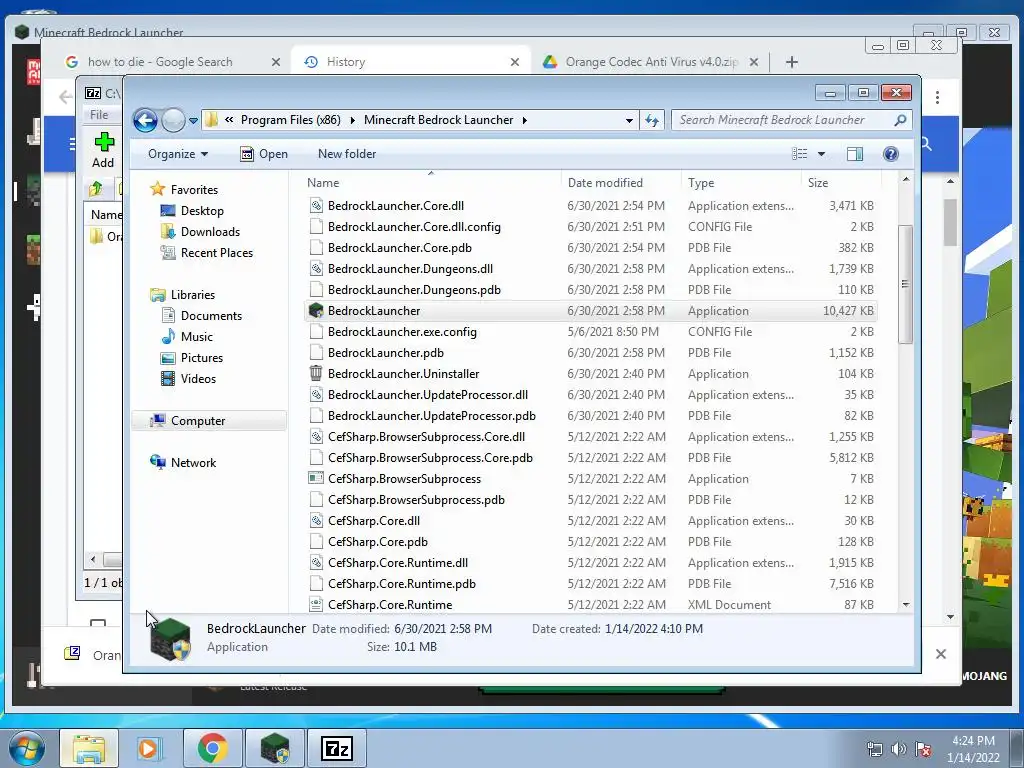This screenshot has height=768, width=1024.
Task: Open Recent Places in navigation pane
Action: (x=217, y=253)
